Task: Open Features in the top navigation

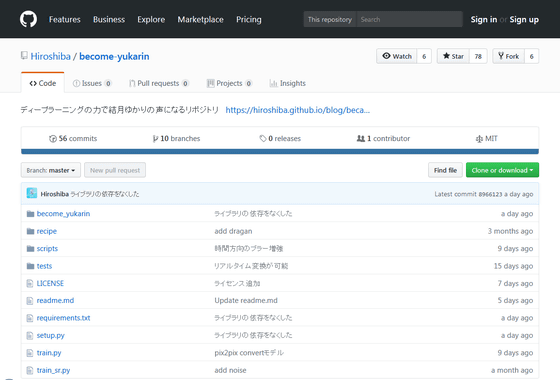Action: click(65, 19)
